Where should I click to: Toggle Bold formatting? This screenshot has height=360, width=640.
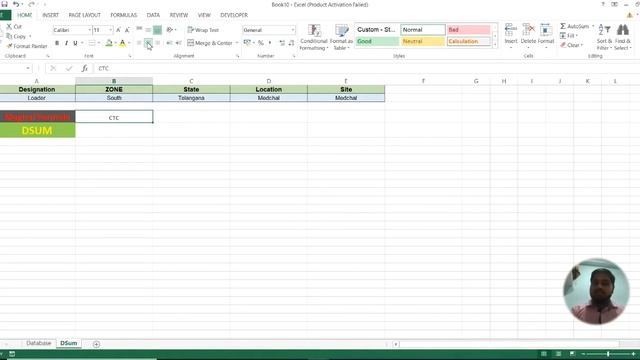57,43
